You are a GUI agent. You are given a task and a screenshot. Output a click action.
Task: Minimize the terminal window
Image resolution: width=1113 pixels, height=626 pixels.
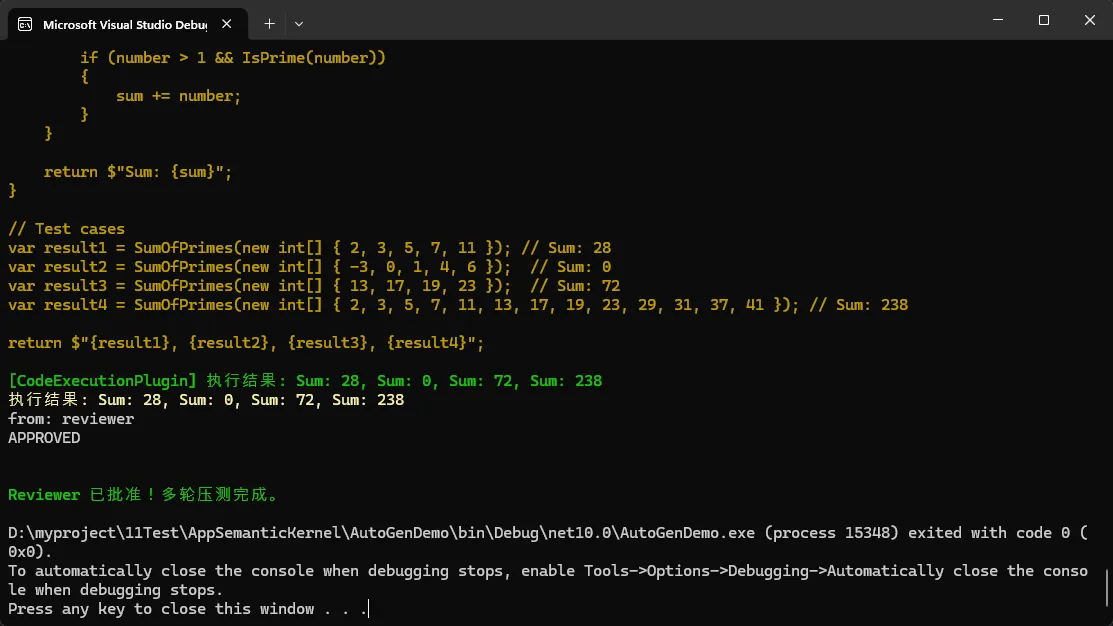pos(996,20)
